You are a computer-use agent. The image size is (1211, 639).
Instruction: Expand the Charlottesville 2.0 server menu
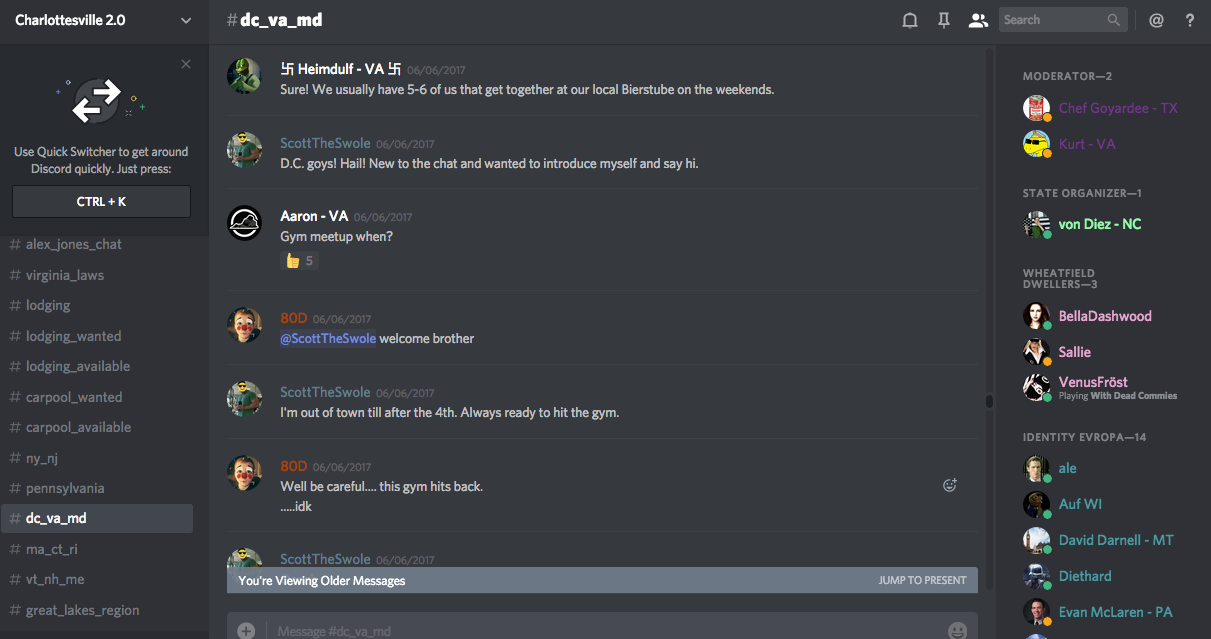pyautogui.click(x=186, y=20)
